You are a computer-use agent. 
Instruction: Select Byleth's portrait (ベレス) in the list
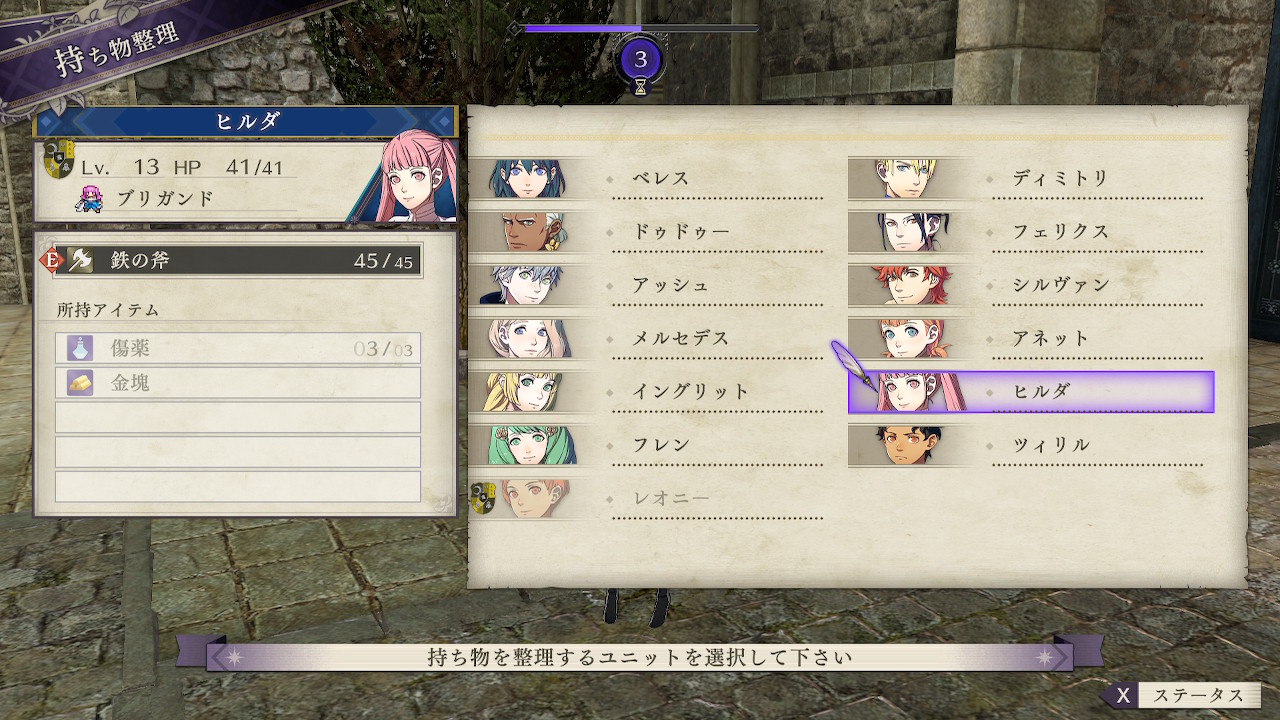coord(528,178)
